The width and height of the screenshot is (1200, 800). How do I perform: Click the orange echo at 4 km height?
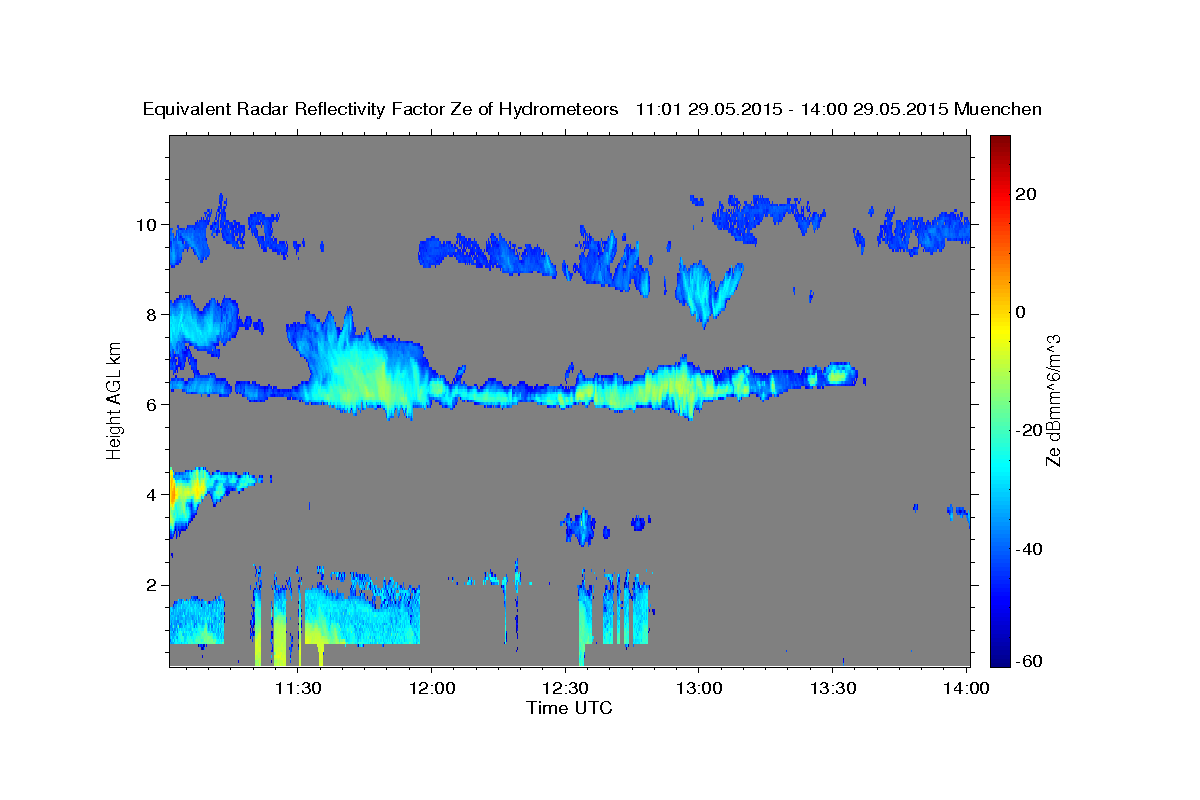click(x=174, y=492)
